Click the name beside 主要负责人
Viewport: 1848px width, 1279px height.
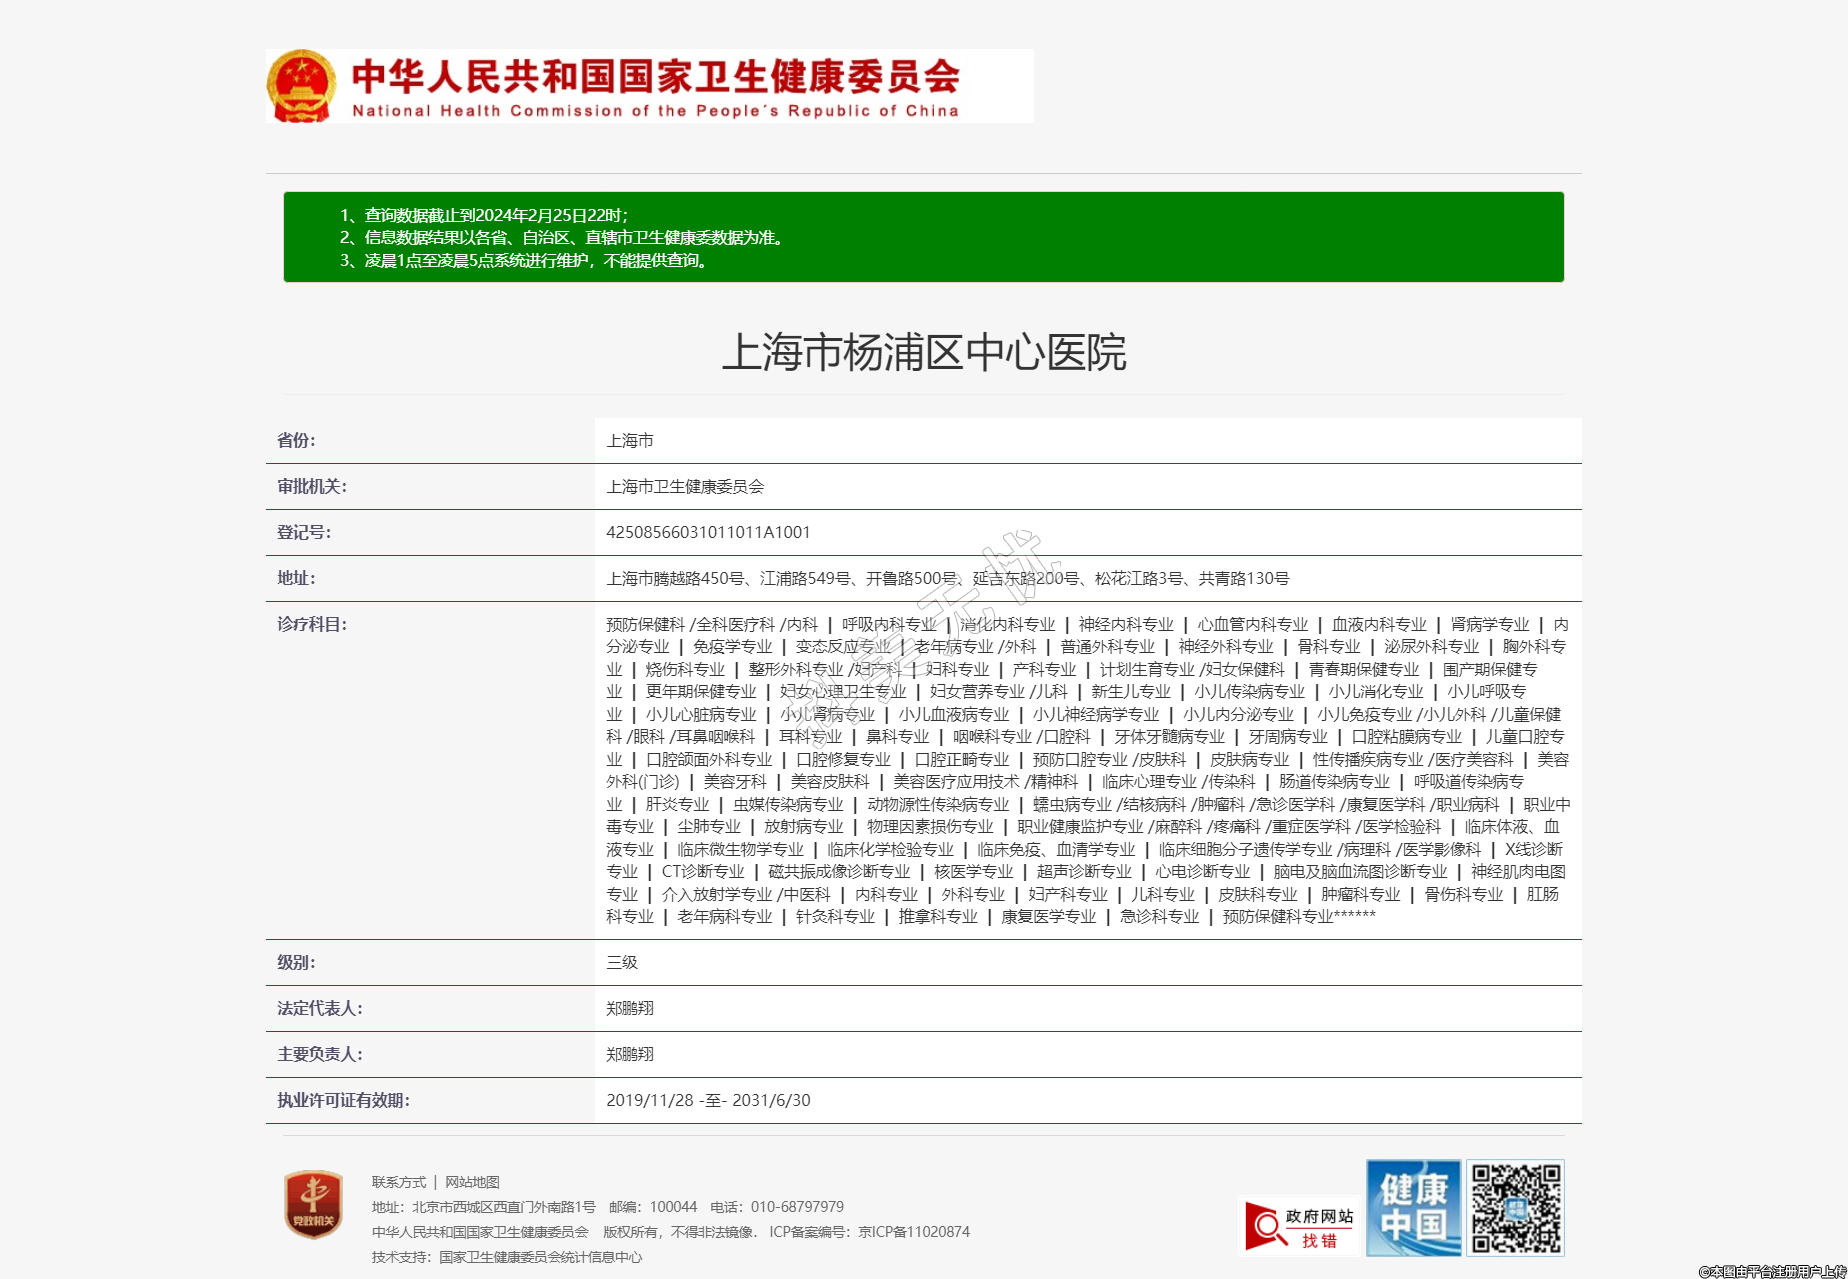click(x=630, y=1054)
